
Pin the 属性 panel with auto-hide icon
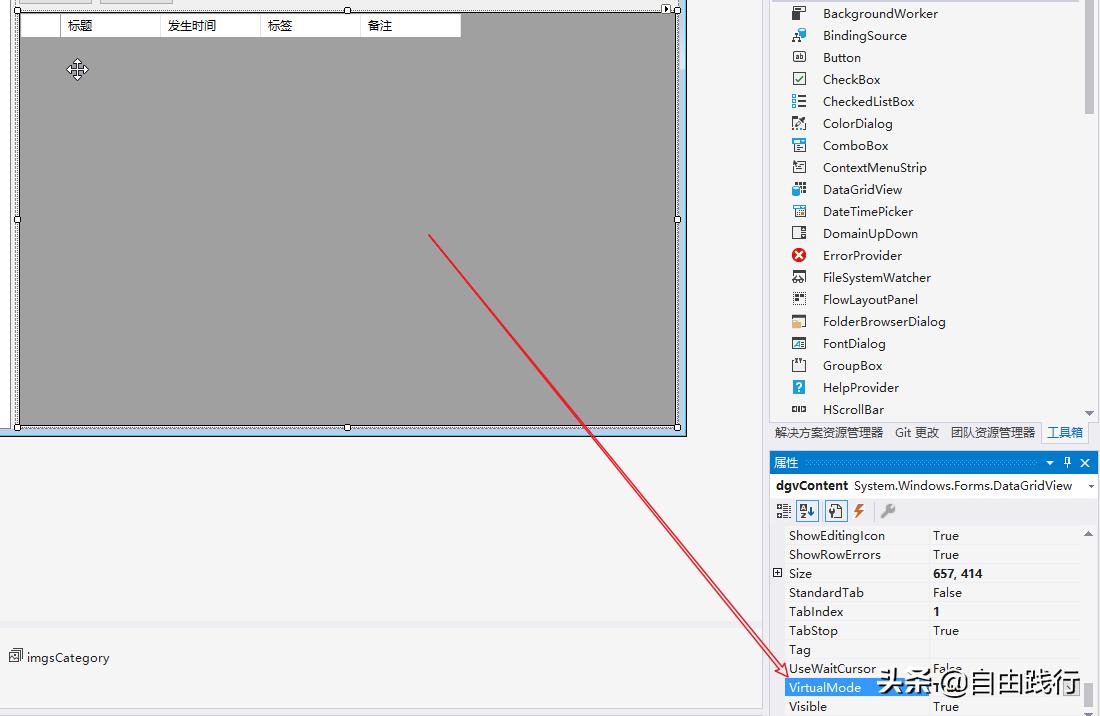tap(1067, 462)
